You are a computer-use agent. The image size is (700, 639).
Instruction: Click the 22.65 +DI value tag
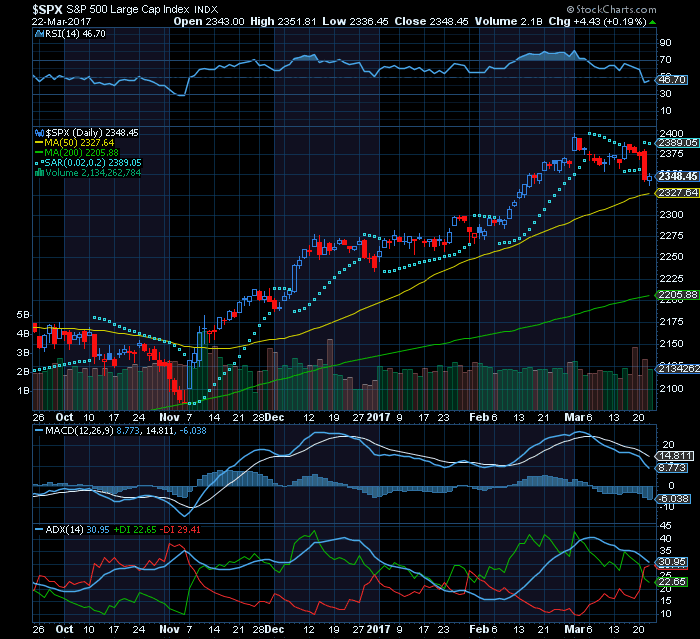(x=672, y=582)
